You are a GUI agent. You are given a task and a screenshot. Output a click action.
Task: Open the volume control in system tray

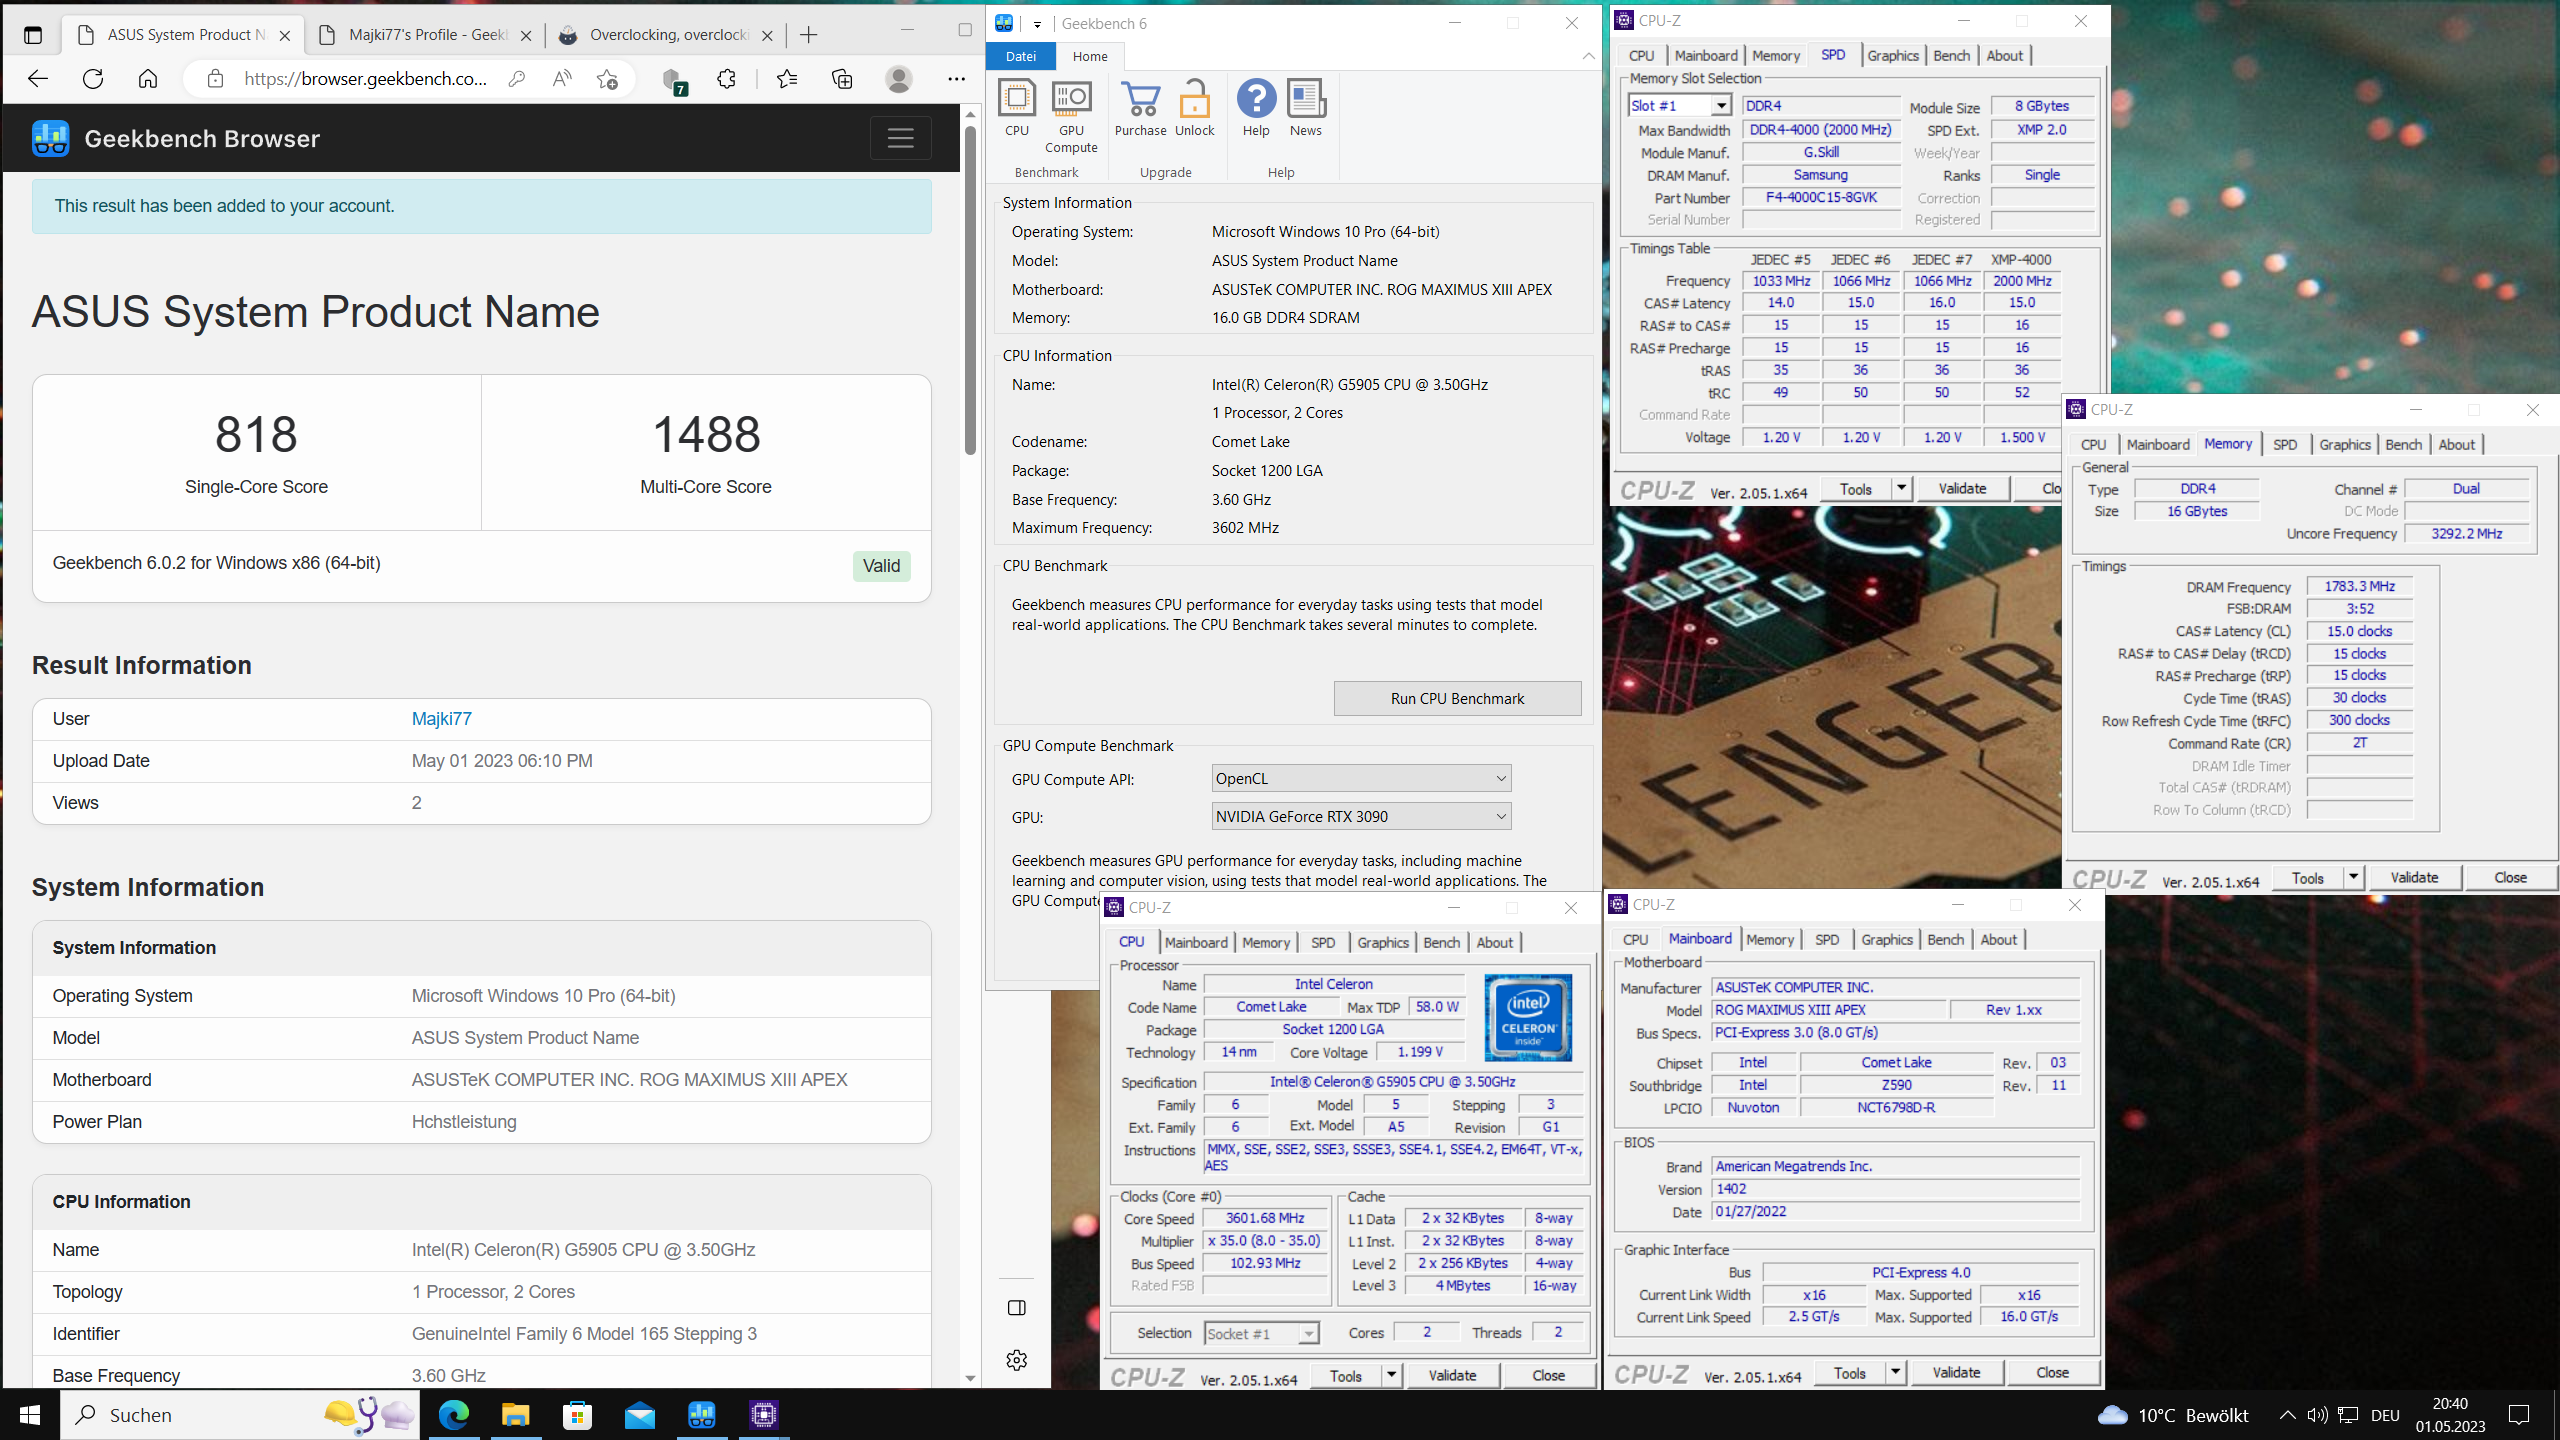(x=2317, y=1415)
